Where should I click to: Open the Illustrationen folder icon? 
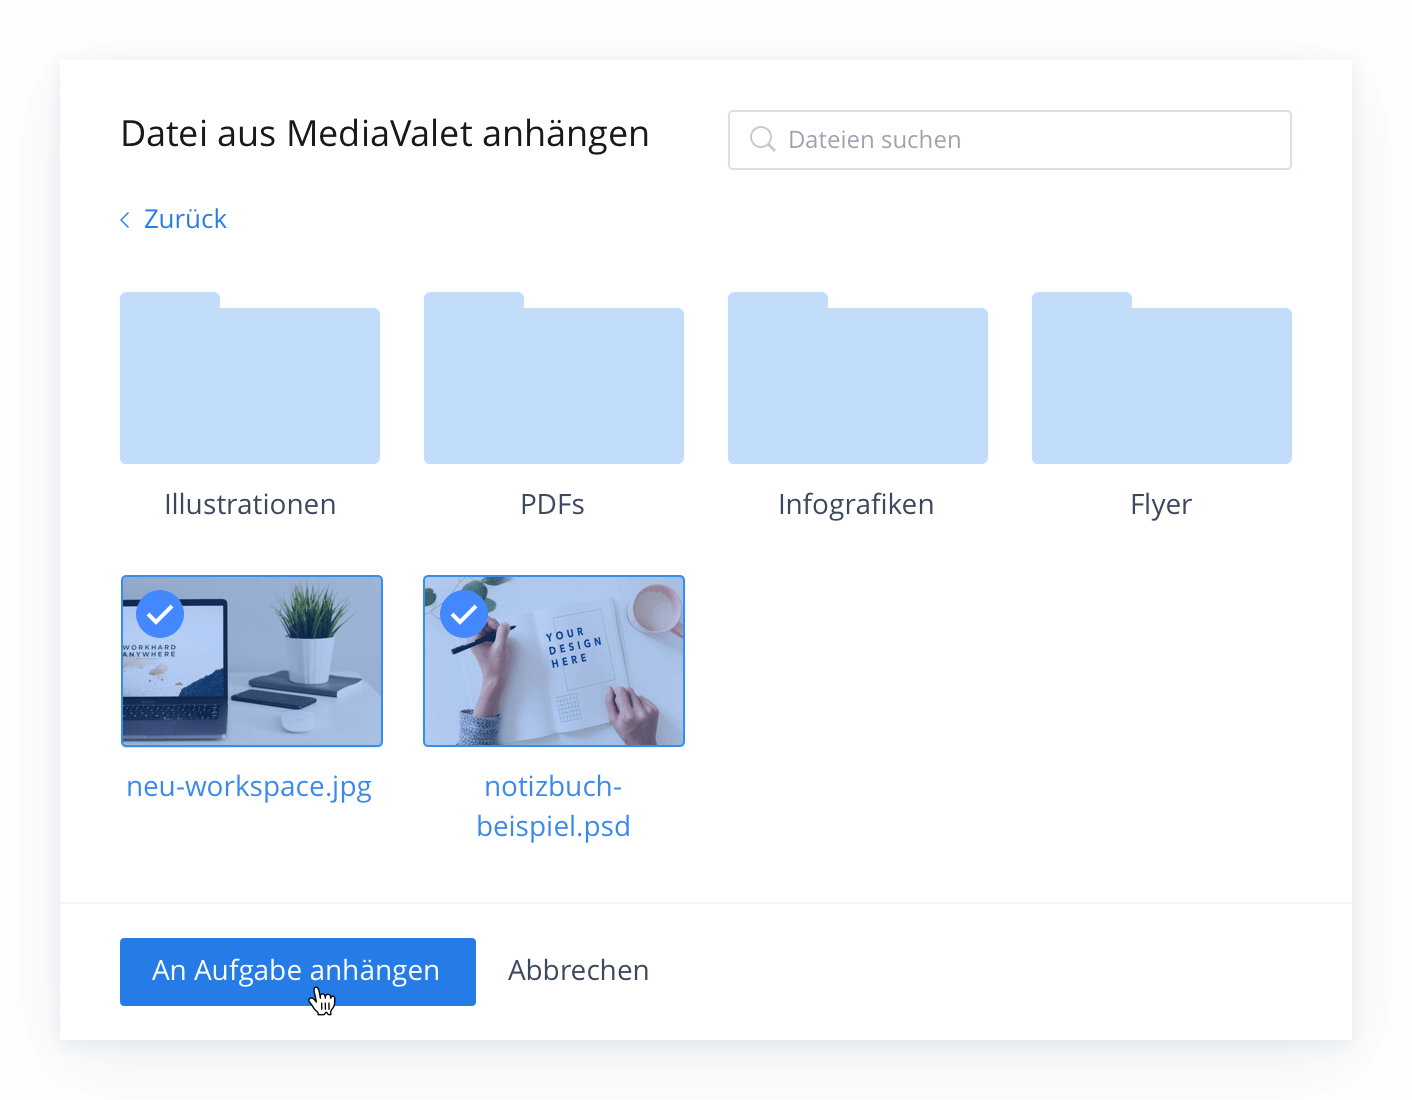click(x=250, y=378)
